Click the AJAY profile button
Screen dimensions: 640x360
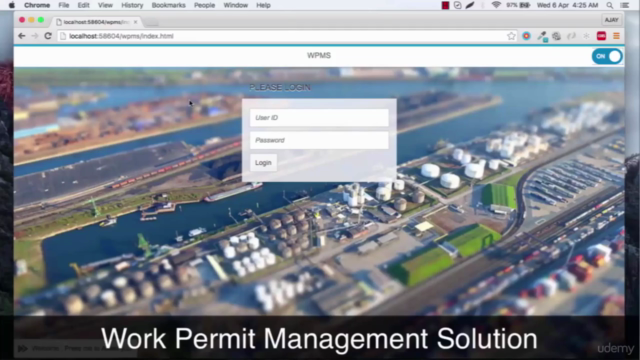pos(611,20)
